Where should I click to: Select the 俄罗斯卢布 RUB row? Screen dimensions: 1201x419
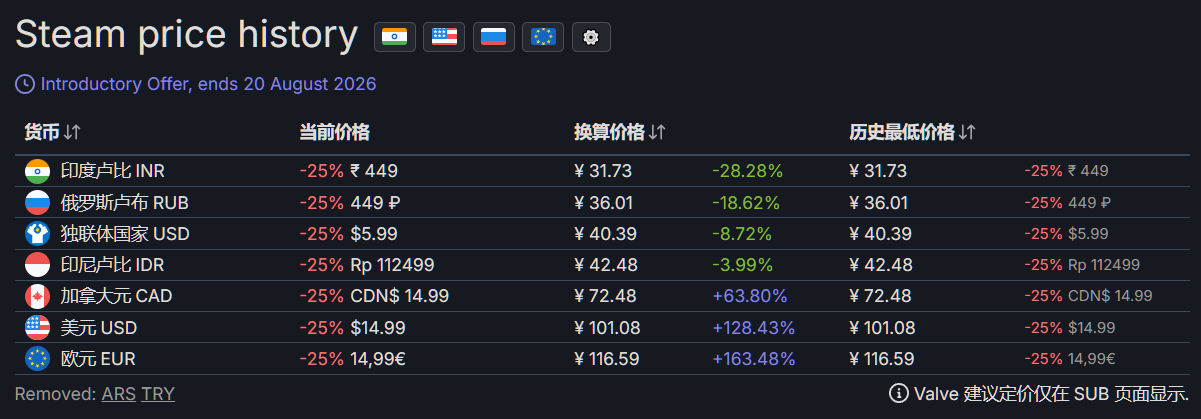pyautogui.click(x=602, y=203)
